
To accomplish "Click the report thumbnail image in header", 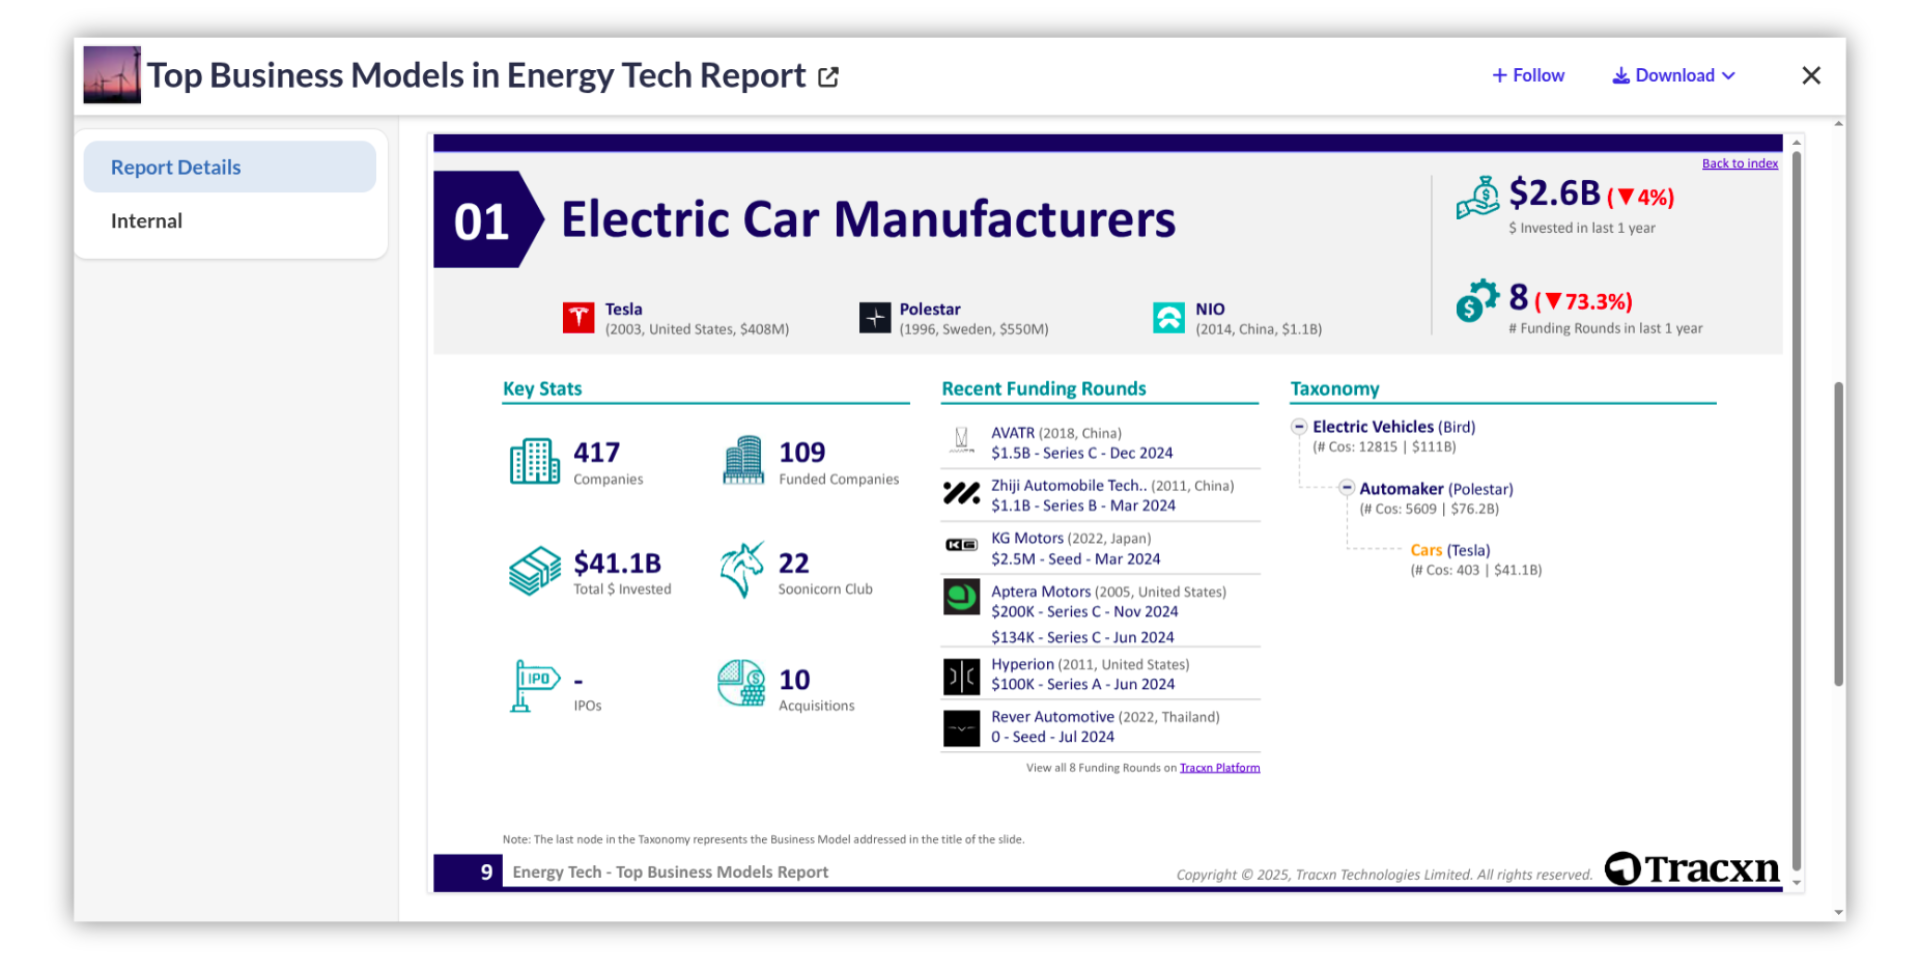I will [111, 75].
